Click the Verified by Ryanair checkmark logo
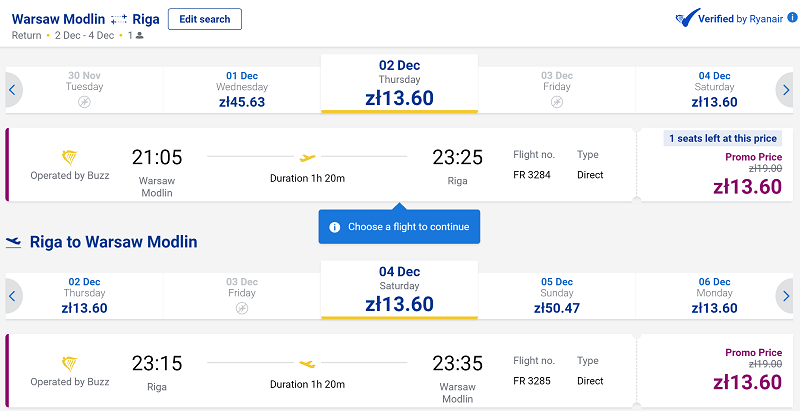Viewport: 800px width, 411px height. [x=685, y=18]
